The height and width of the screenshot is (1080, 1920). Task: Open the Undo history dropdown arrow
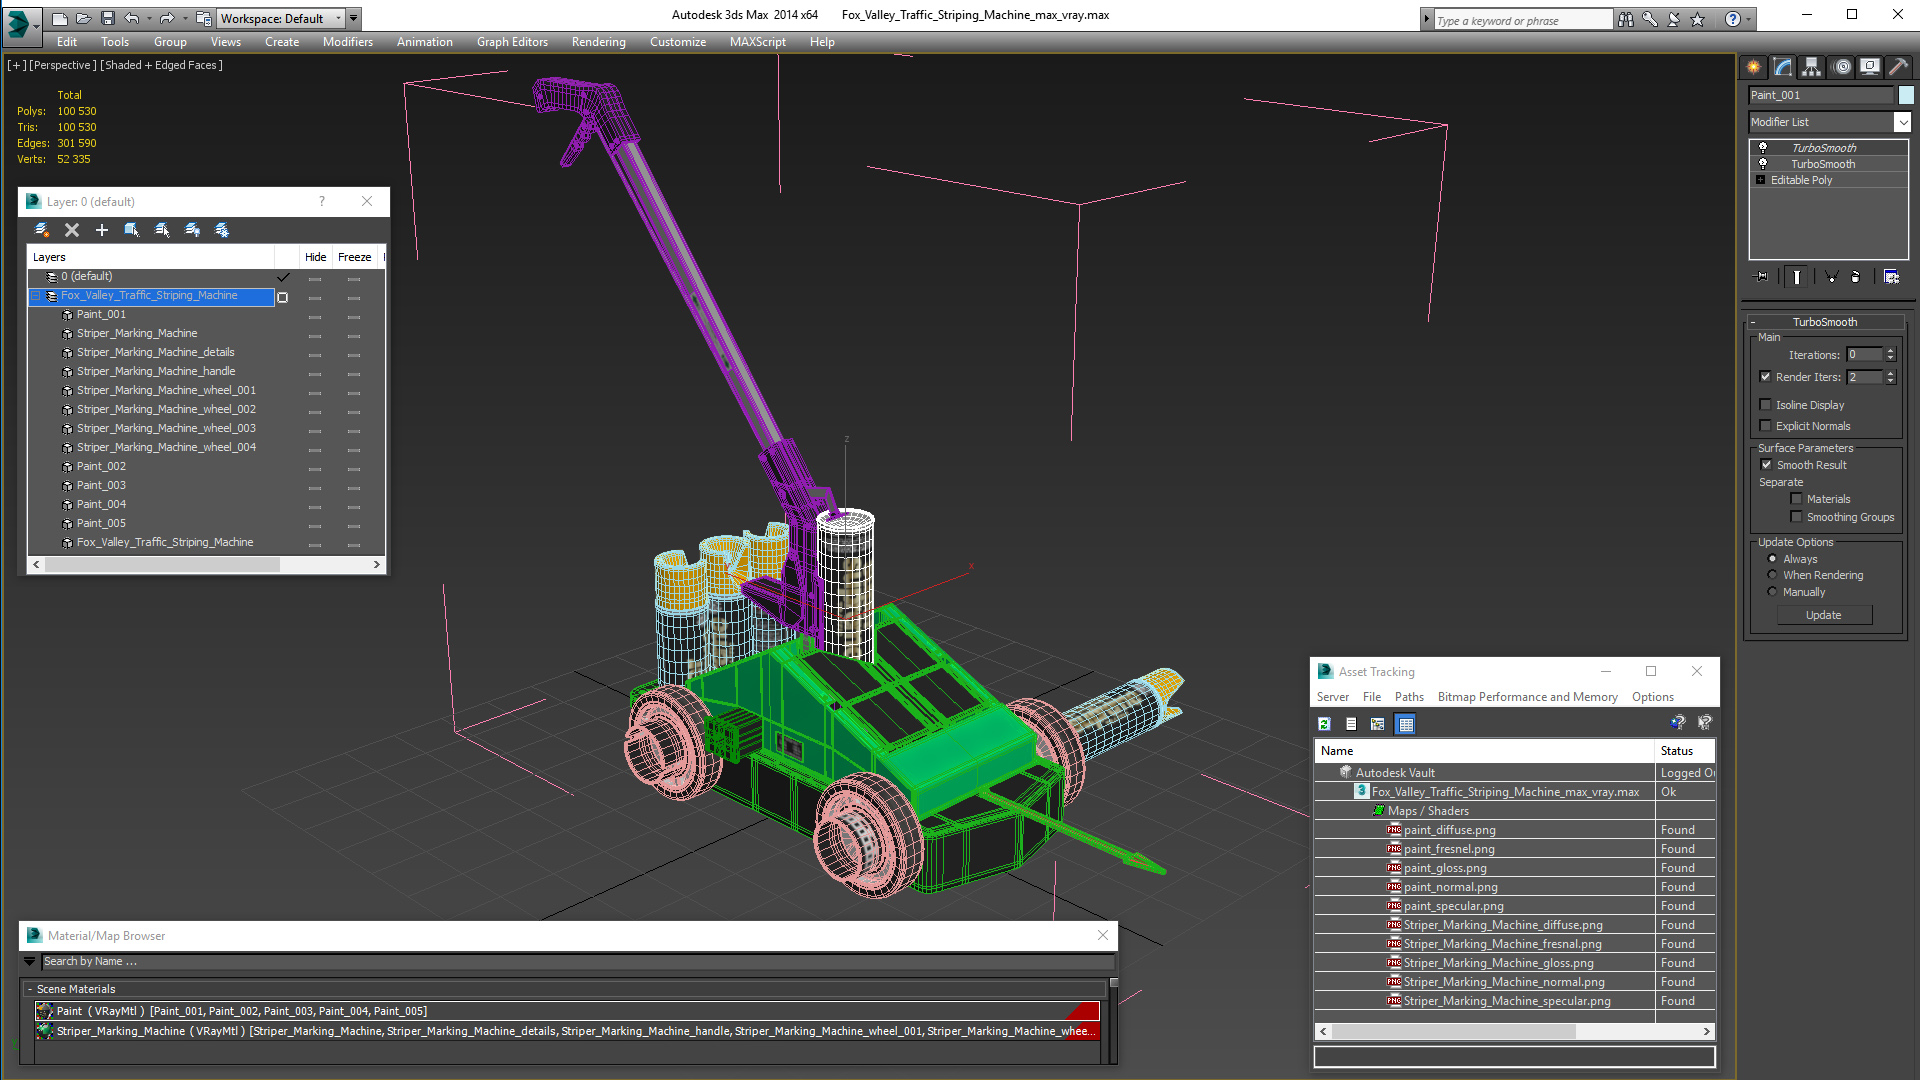point(149,18)
